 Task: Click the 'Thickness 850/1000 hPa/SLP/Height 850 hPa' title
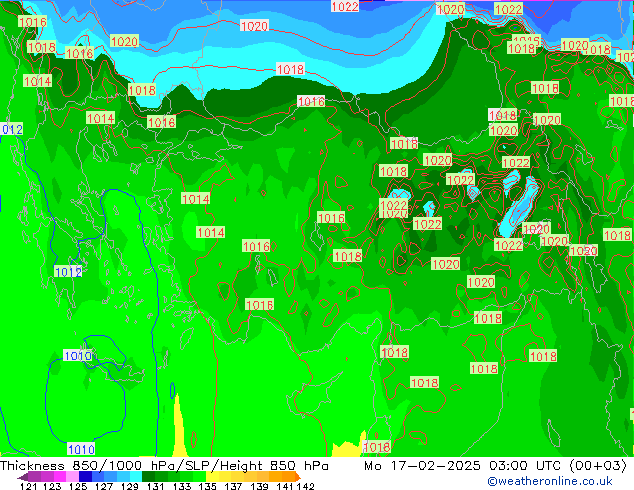pos(164,466)
